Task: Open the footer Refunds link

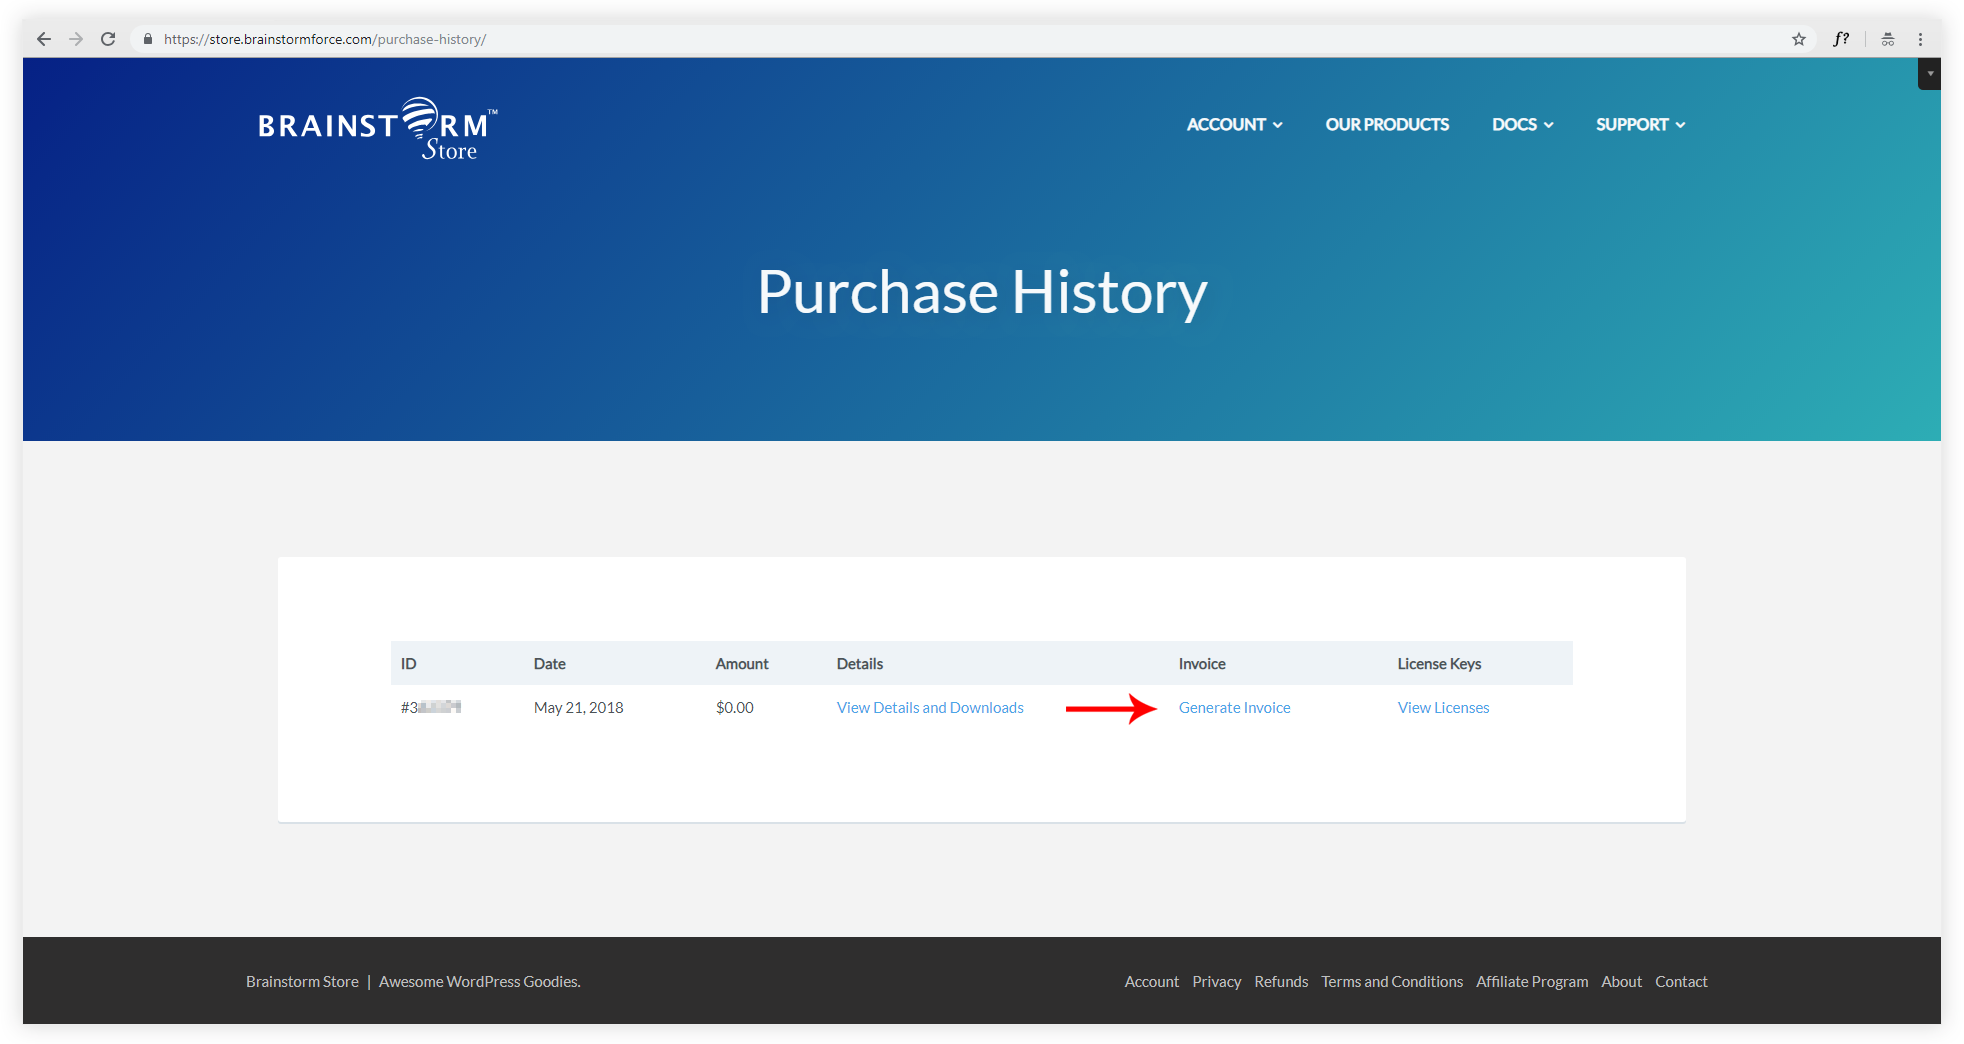Action: (1281, 981)
